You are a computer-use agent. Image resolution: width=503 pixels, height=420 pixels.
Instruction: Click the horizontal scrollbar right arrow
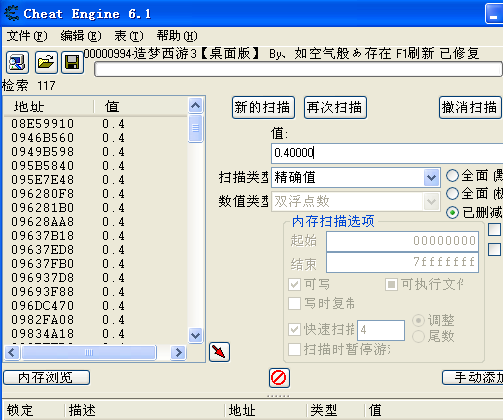(178, 352)
